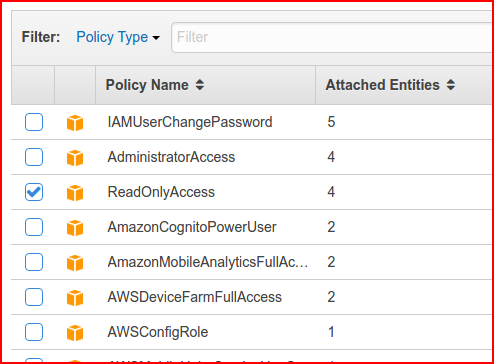This screenshot has width=494, height=364.
Task: Click the Filter text input field
Action: pyautogui.click(x=332, y=37)
